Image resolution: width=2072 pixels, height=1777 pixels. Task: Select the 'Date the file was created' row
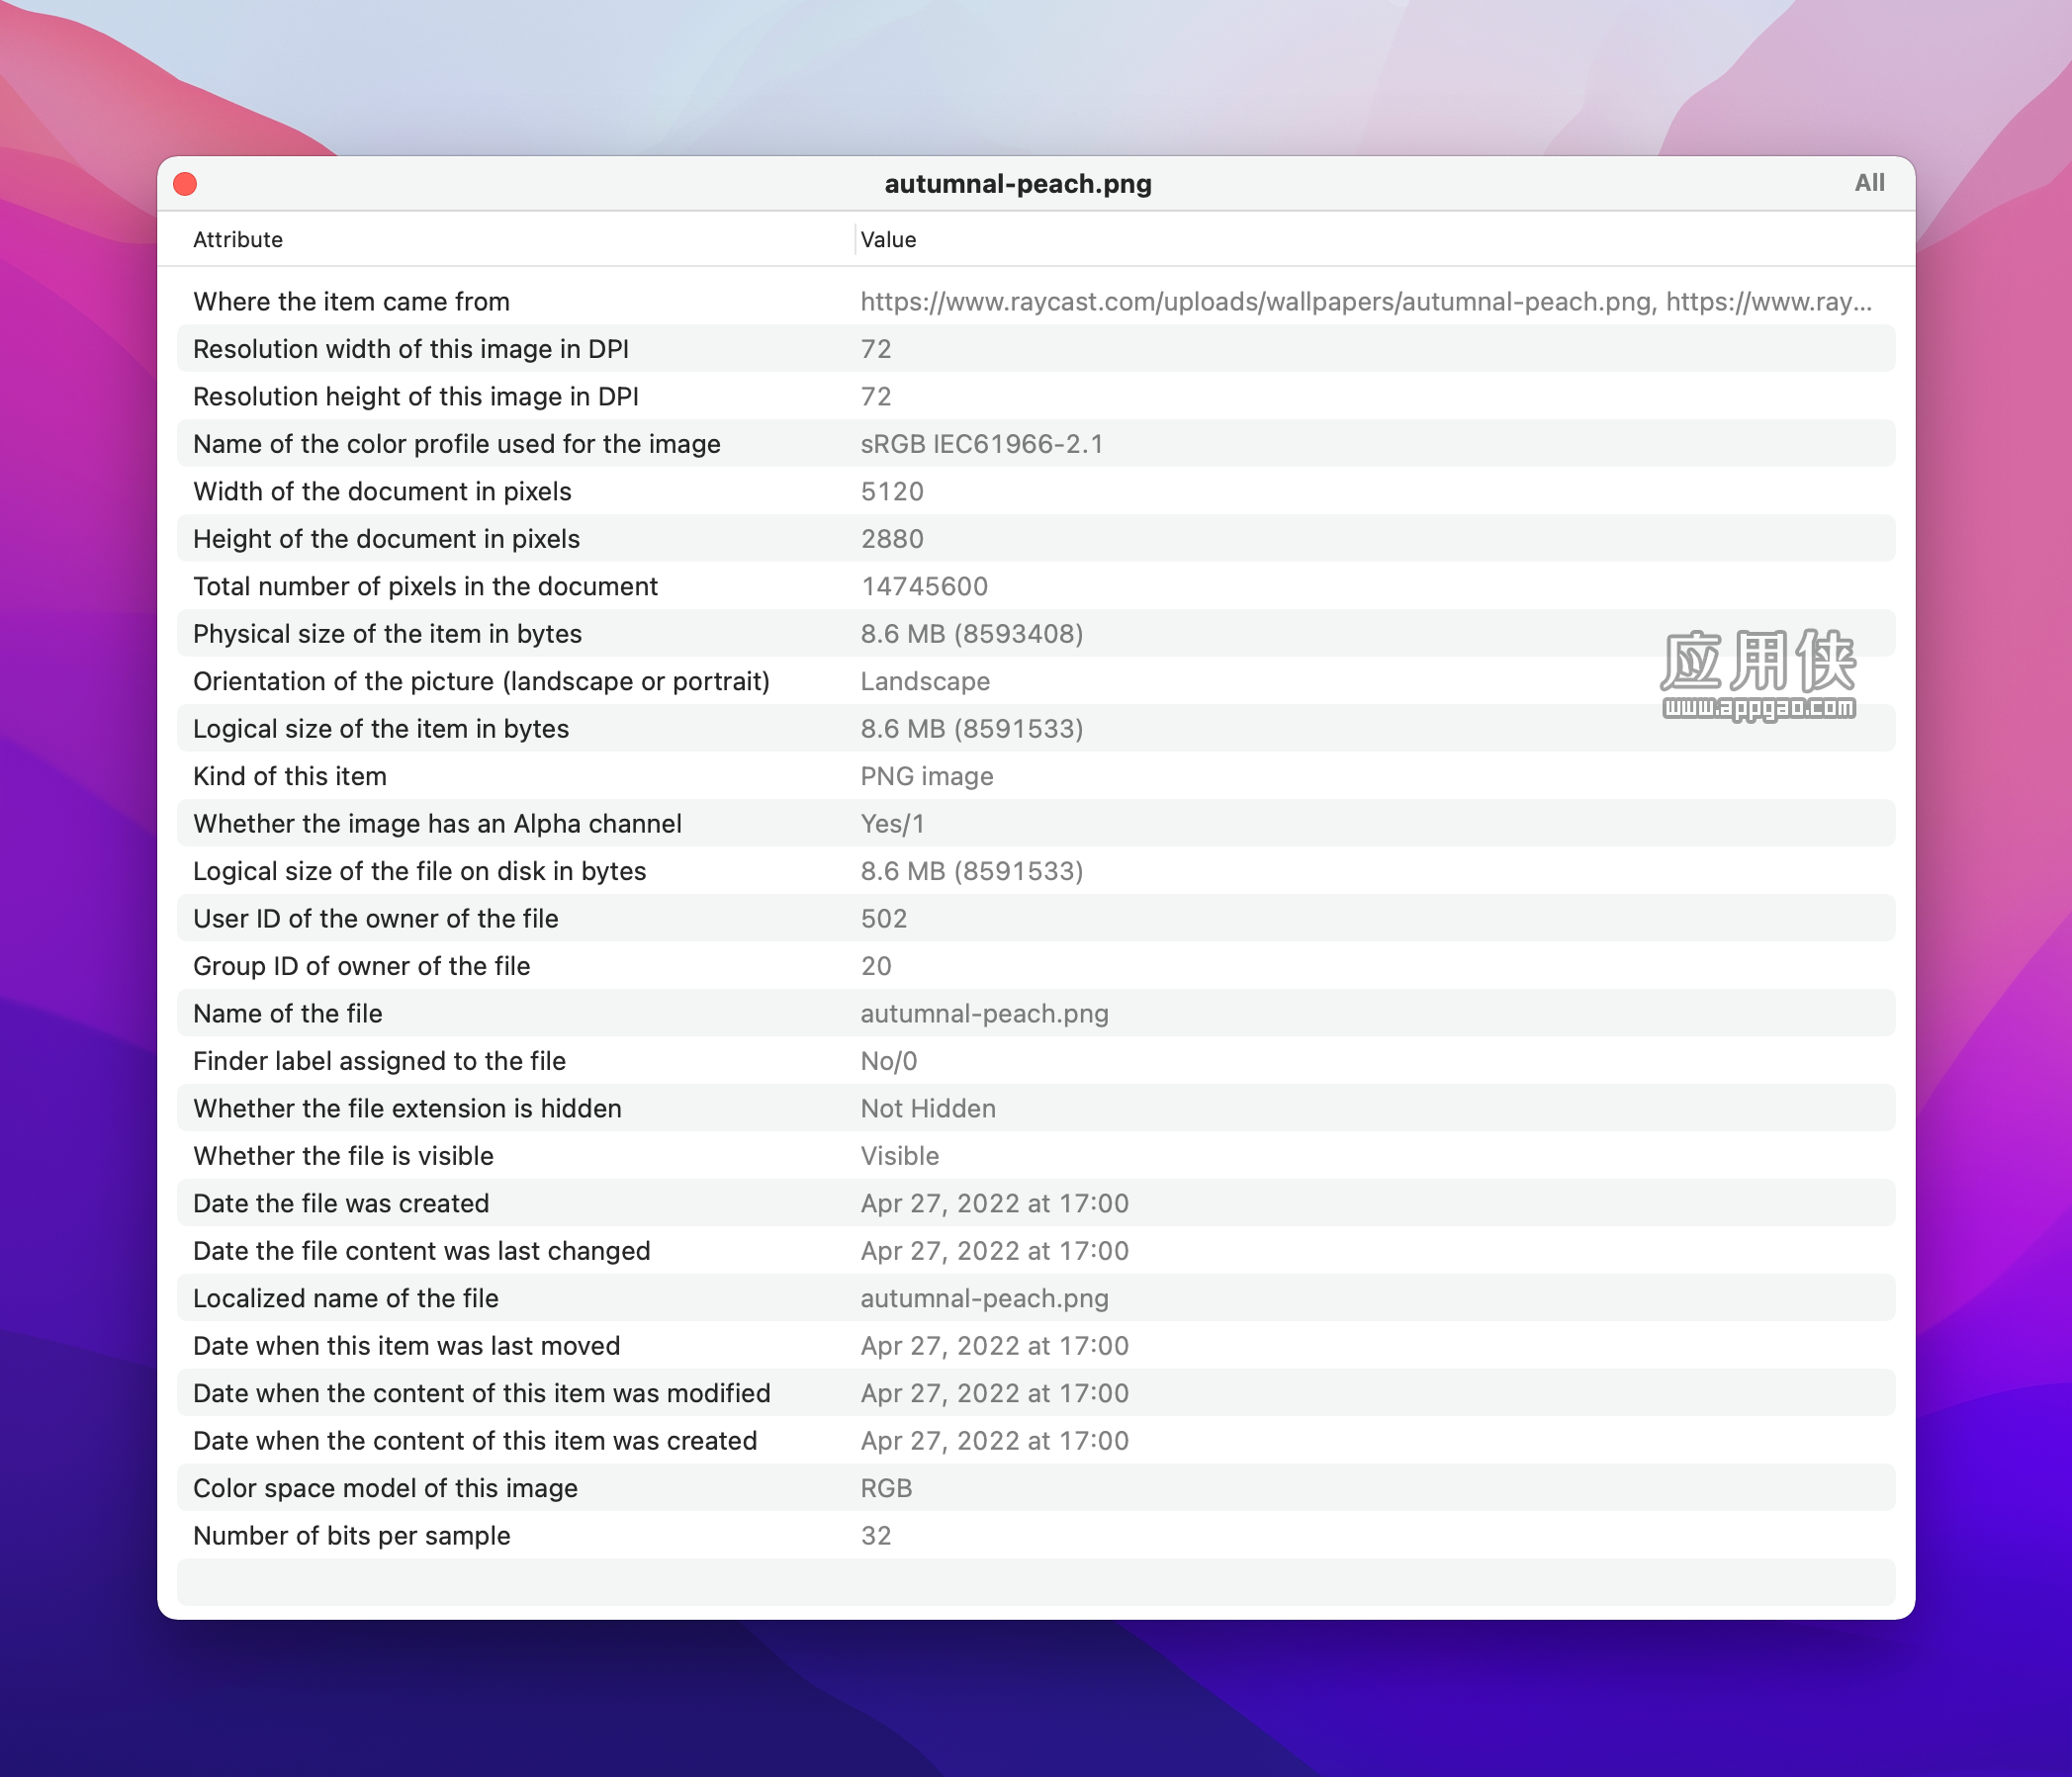(1036, 1203)
